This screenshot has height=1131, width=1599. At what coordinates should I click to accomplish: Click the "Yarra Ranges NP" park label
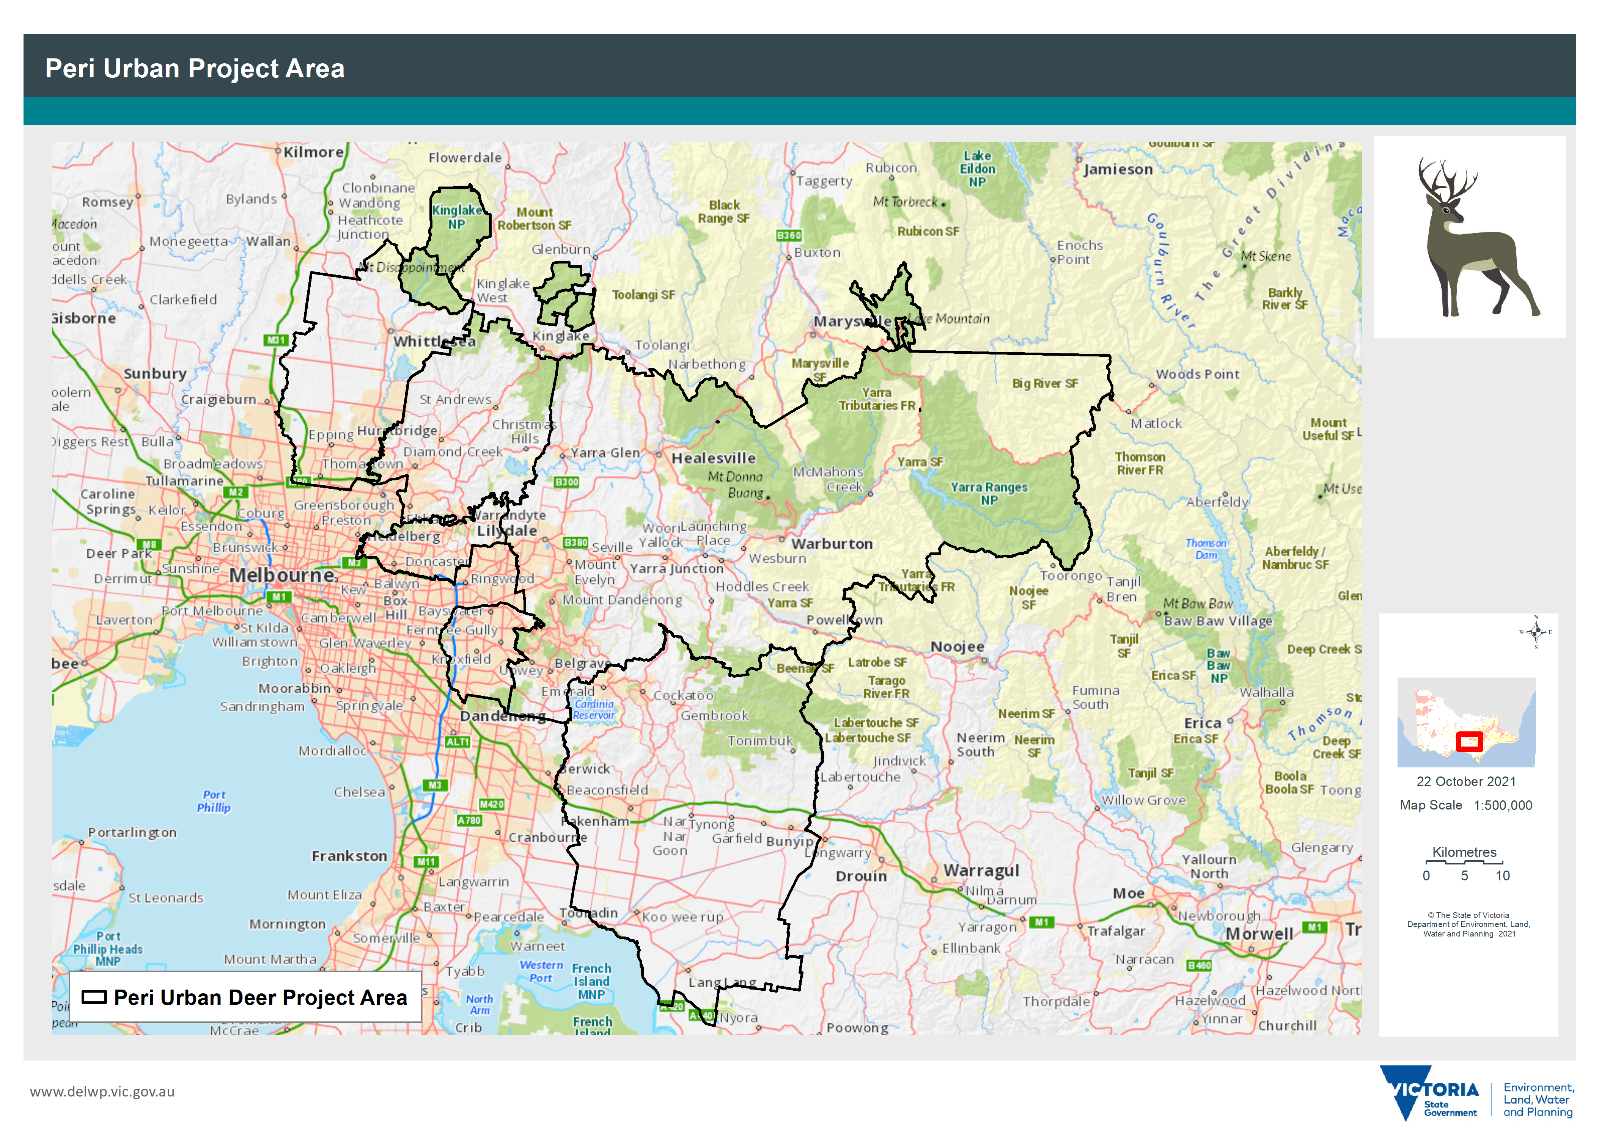pos(988,493)
